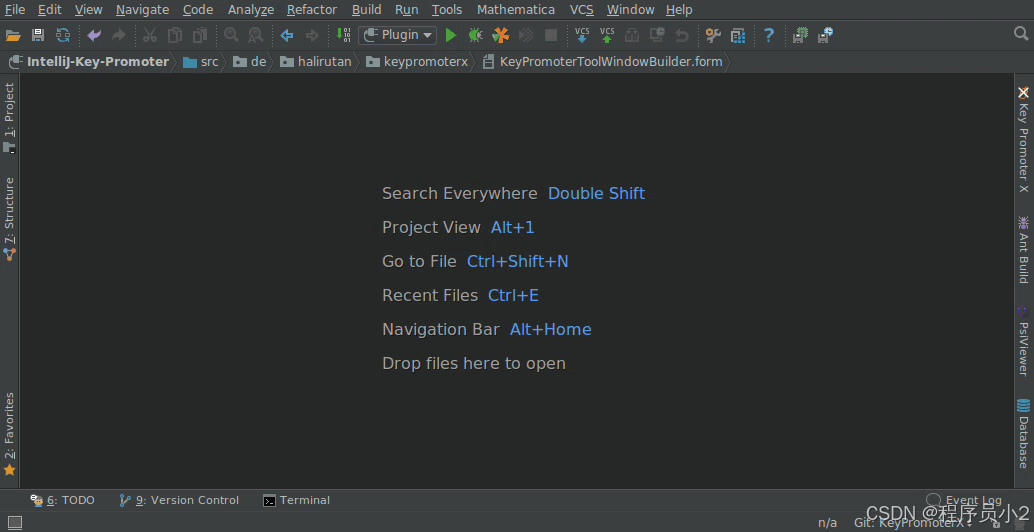The width and height of the screenshot is (1034, 532).
Task: Click the greyed-out Stop square icon
Action: (551, 35)
